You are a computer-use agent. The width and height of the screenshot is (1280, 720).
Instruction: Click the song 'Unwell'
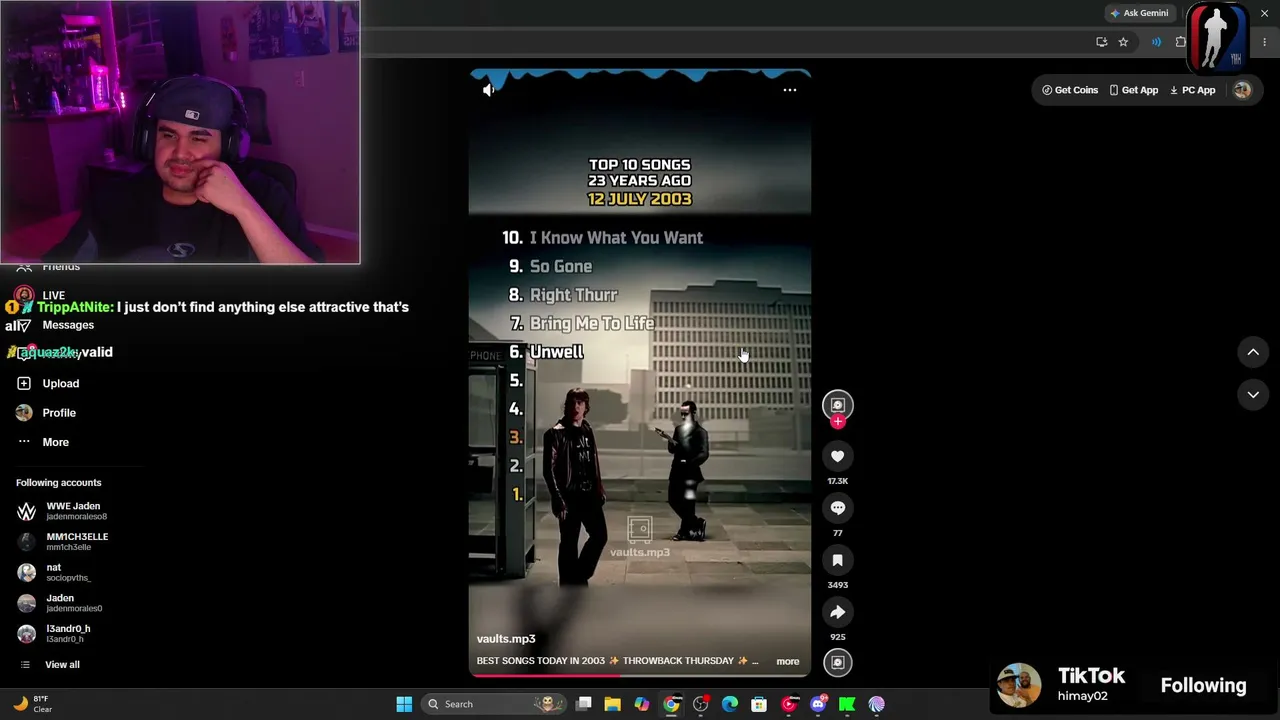click(557, 352)
